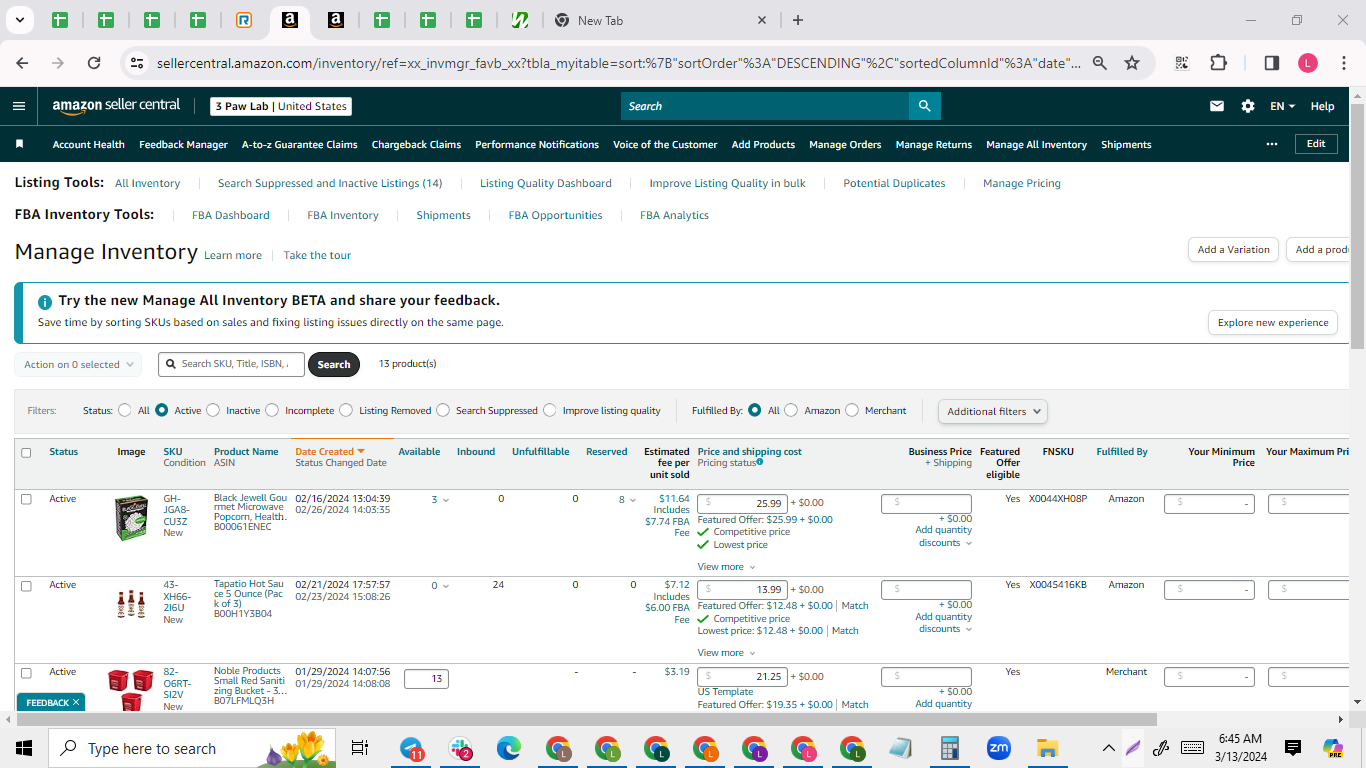Bookmark this page with the star

[1132, 63]
